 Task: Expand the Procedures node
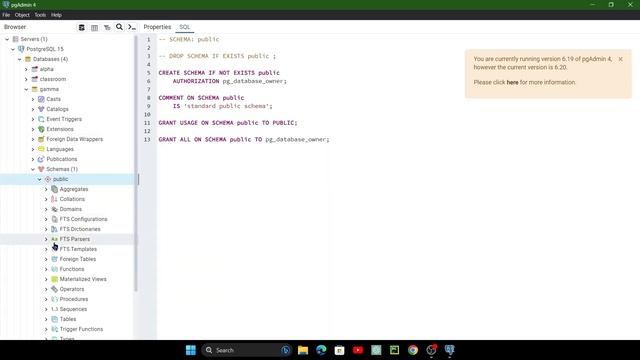(46, 299)
